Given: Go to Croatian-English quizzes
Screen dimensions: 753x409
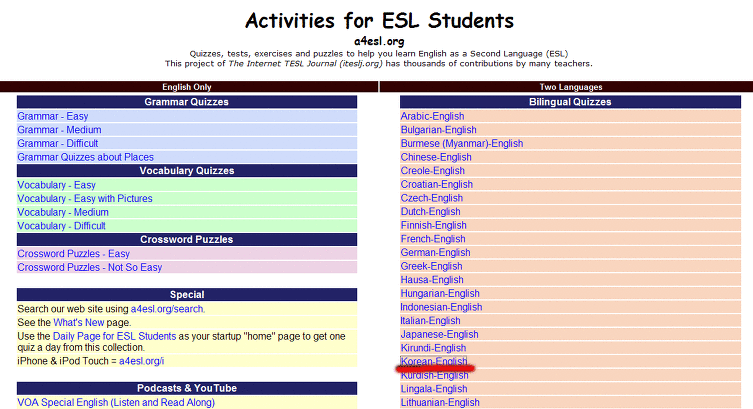Looking at the screenshot, I should (x=437, y=184).
